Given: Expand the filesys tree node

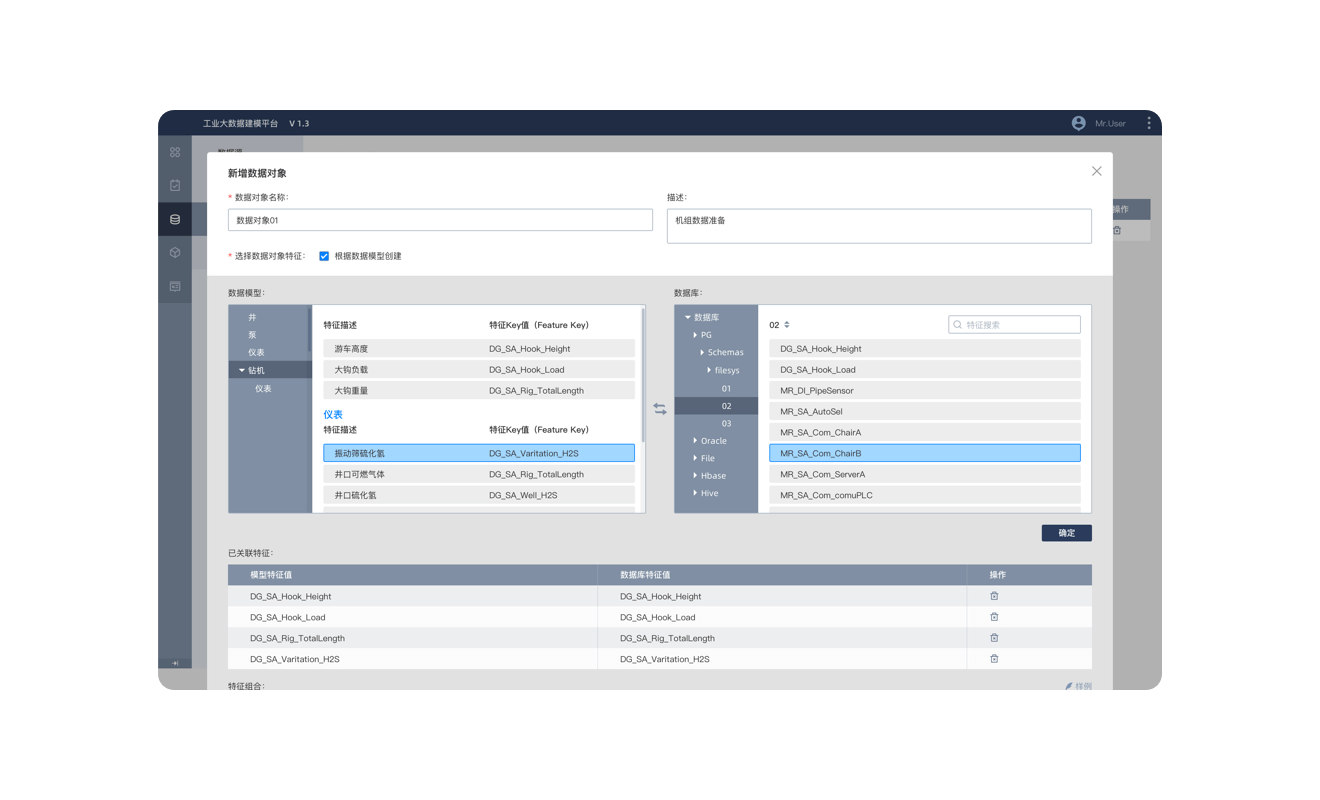Looking at the screenshot, I should (709, 371).
